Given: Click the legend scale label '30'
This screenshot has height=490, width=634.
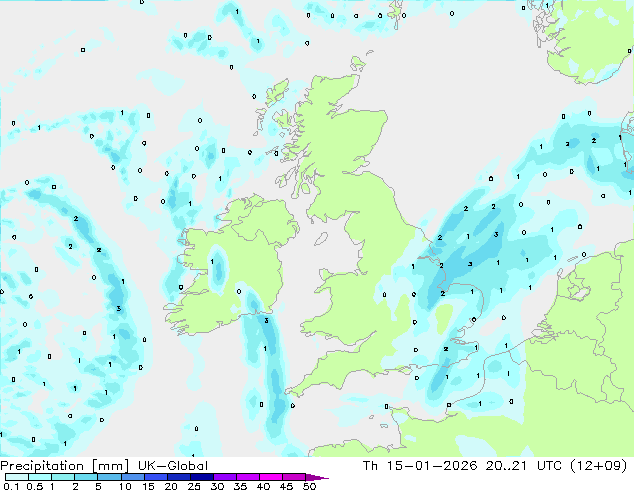Looking at the screenshot, I should pyautogui.click(x=217, y=486).
